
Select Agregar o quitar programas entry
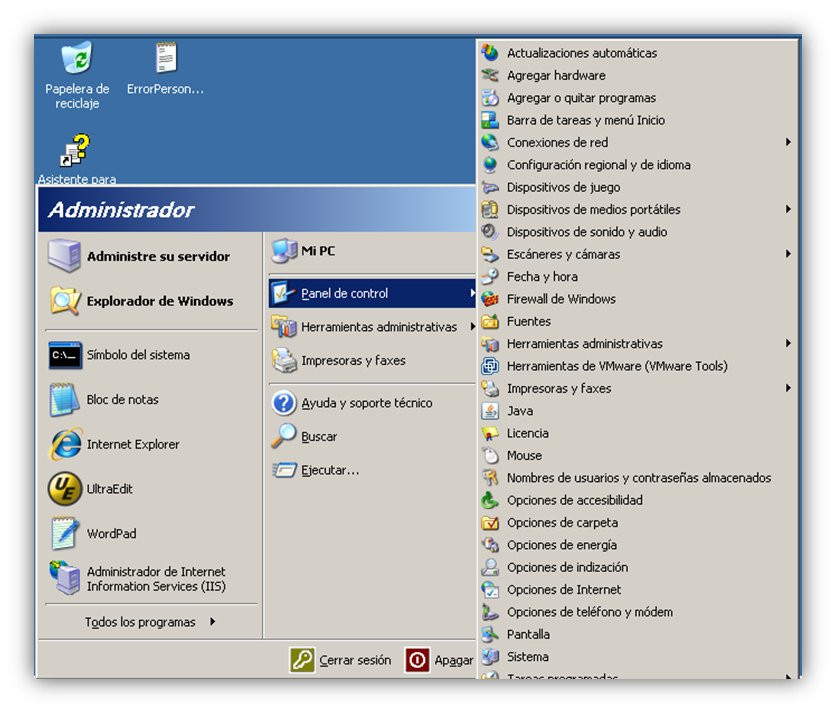pyautogui.click(x=637, y=98)
